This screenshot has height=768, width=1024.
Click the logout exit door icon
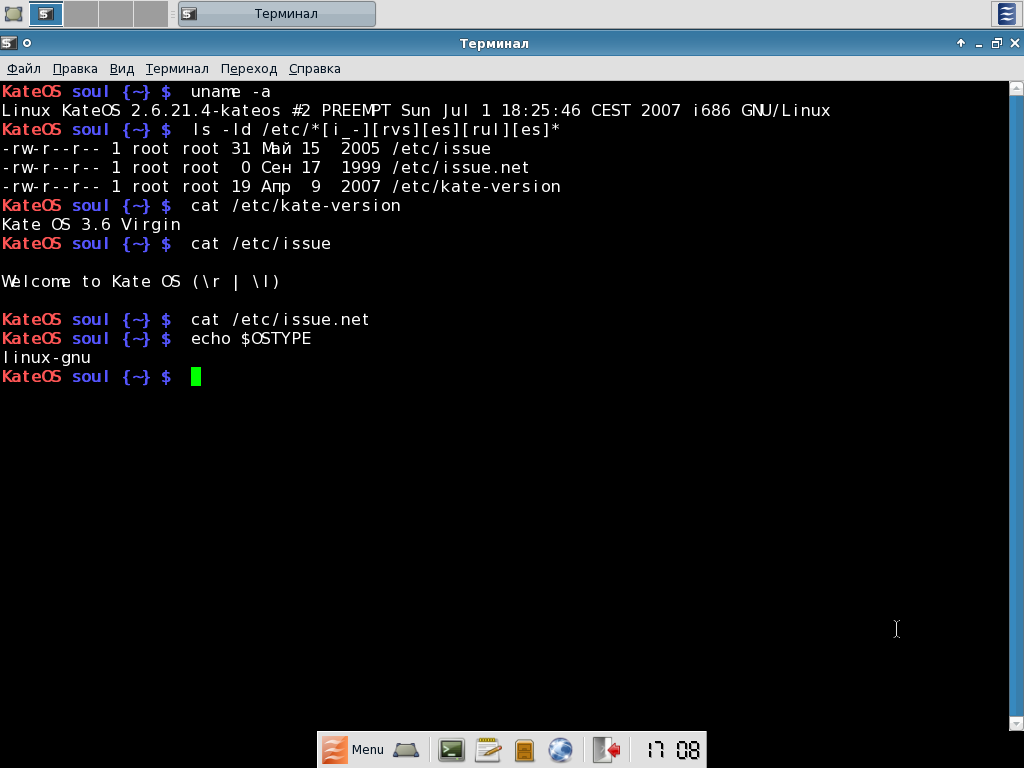tap(607, 750)
